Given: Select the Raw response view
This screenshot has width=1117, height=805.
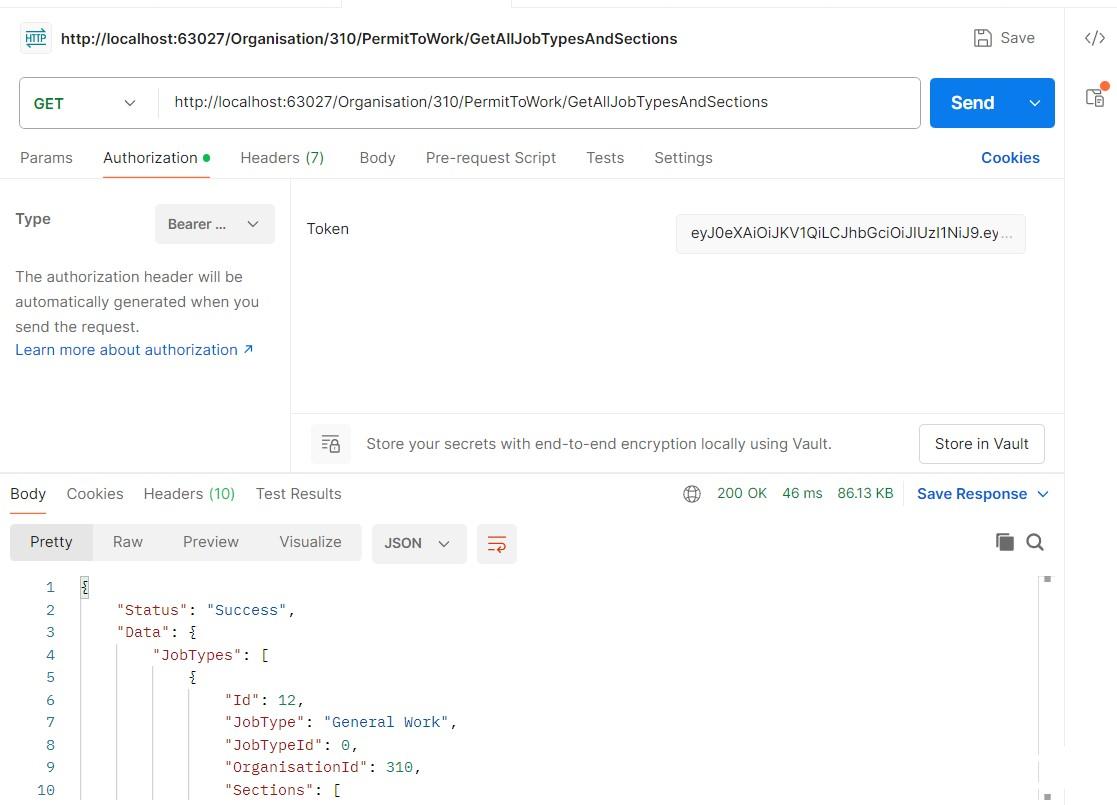Looking at the screenshot, I should click(128, 542).
